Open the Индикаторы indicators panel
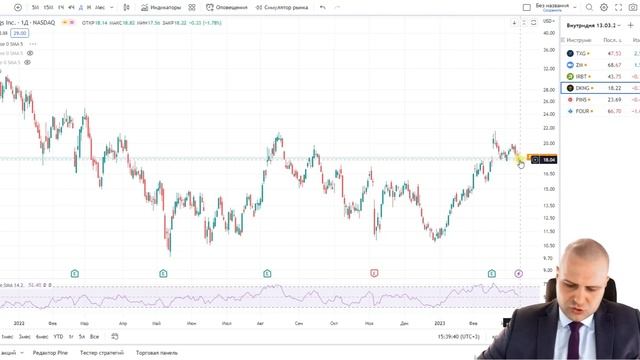 coord(161,7)
